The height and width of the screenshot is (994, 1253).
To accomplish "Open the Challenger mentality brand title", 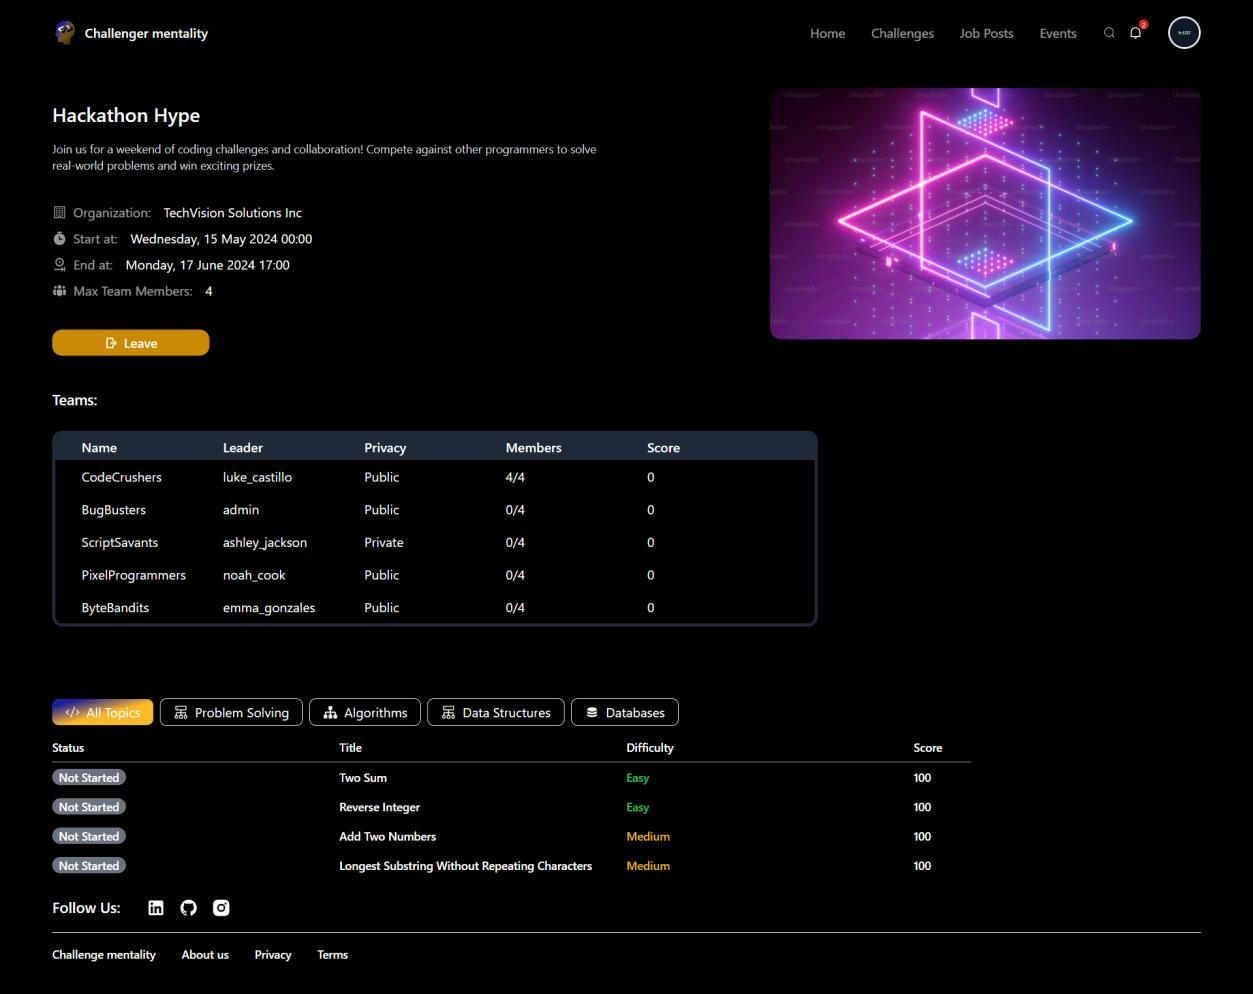I will point(146,33).
